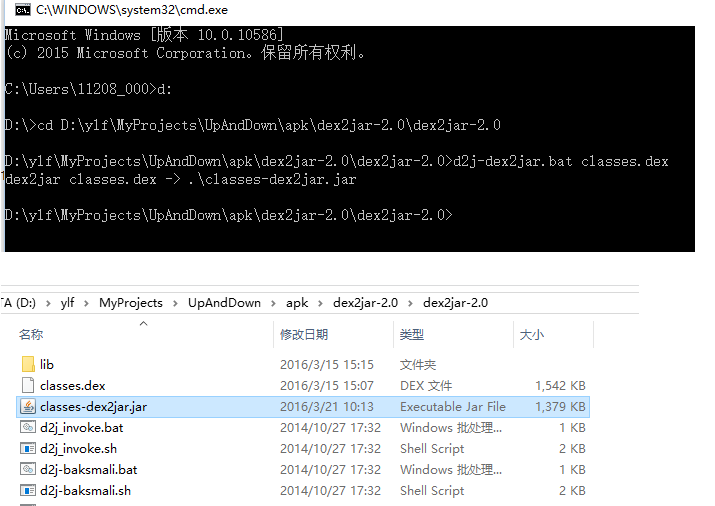715x506 pixels.
Task: Go to MyProjects in address breadcrumb
Action: [x=131, y=303]
